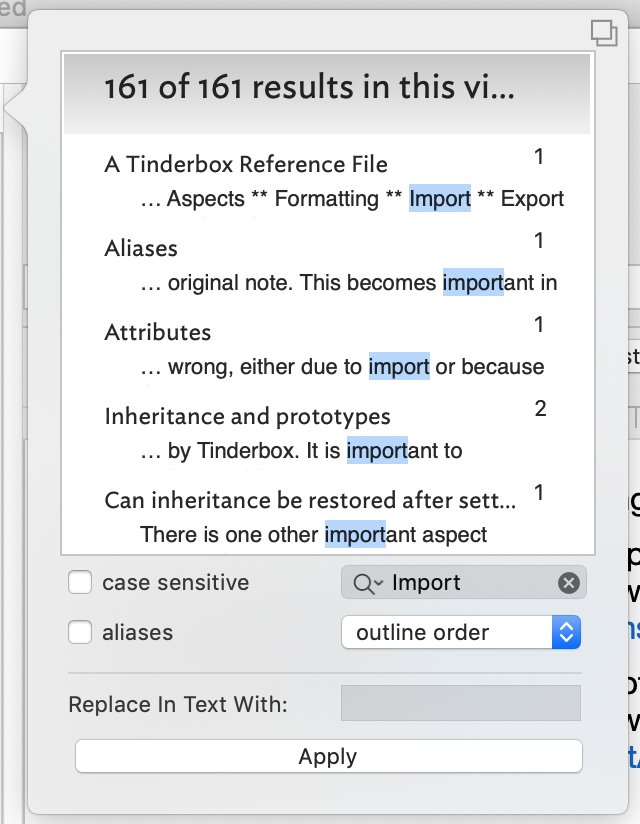Click the 'This becomes important' snippet under Aliases

pyautogui.click(x=349, y=283)
